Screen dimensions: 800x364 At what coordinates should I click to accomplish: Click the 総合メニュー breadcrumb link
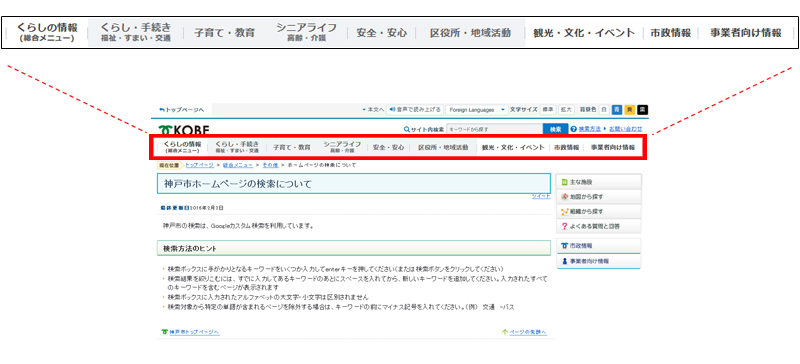click(x=238, y=165)
